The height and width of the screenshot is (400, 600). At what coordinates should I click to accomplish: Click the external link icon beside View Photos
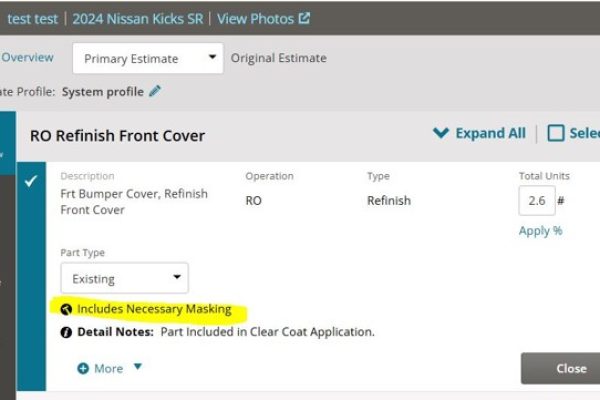click(304, 18)
